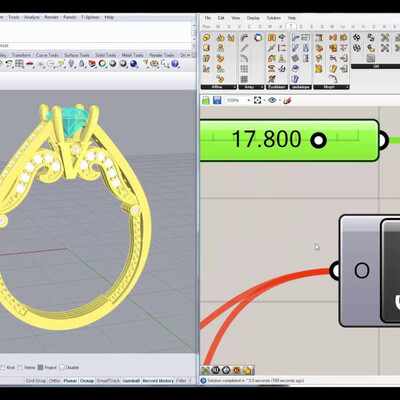Screen dimensions: 400x400
Task: Switch to Mesh Tools toolbar tab
Action: (x=132, y=55)
